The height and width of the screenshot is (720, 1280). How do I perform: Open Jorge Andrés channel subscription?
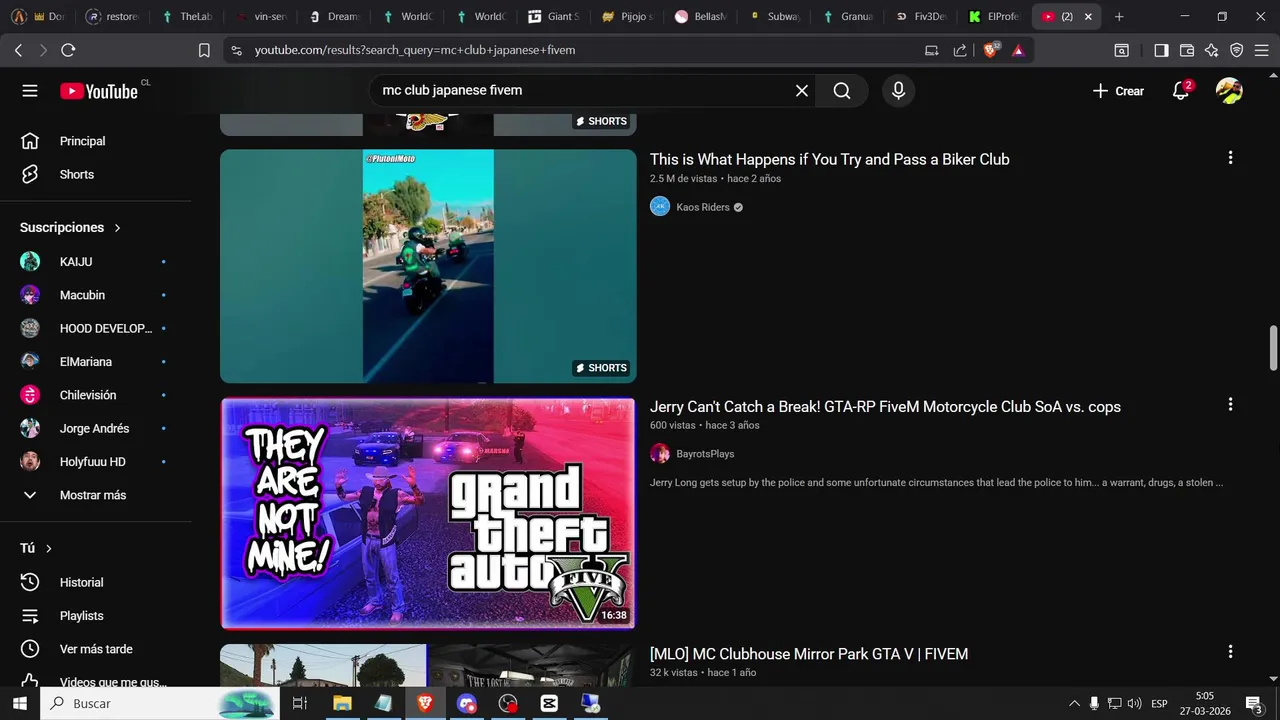[95, 428]
